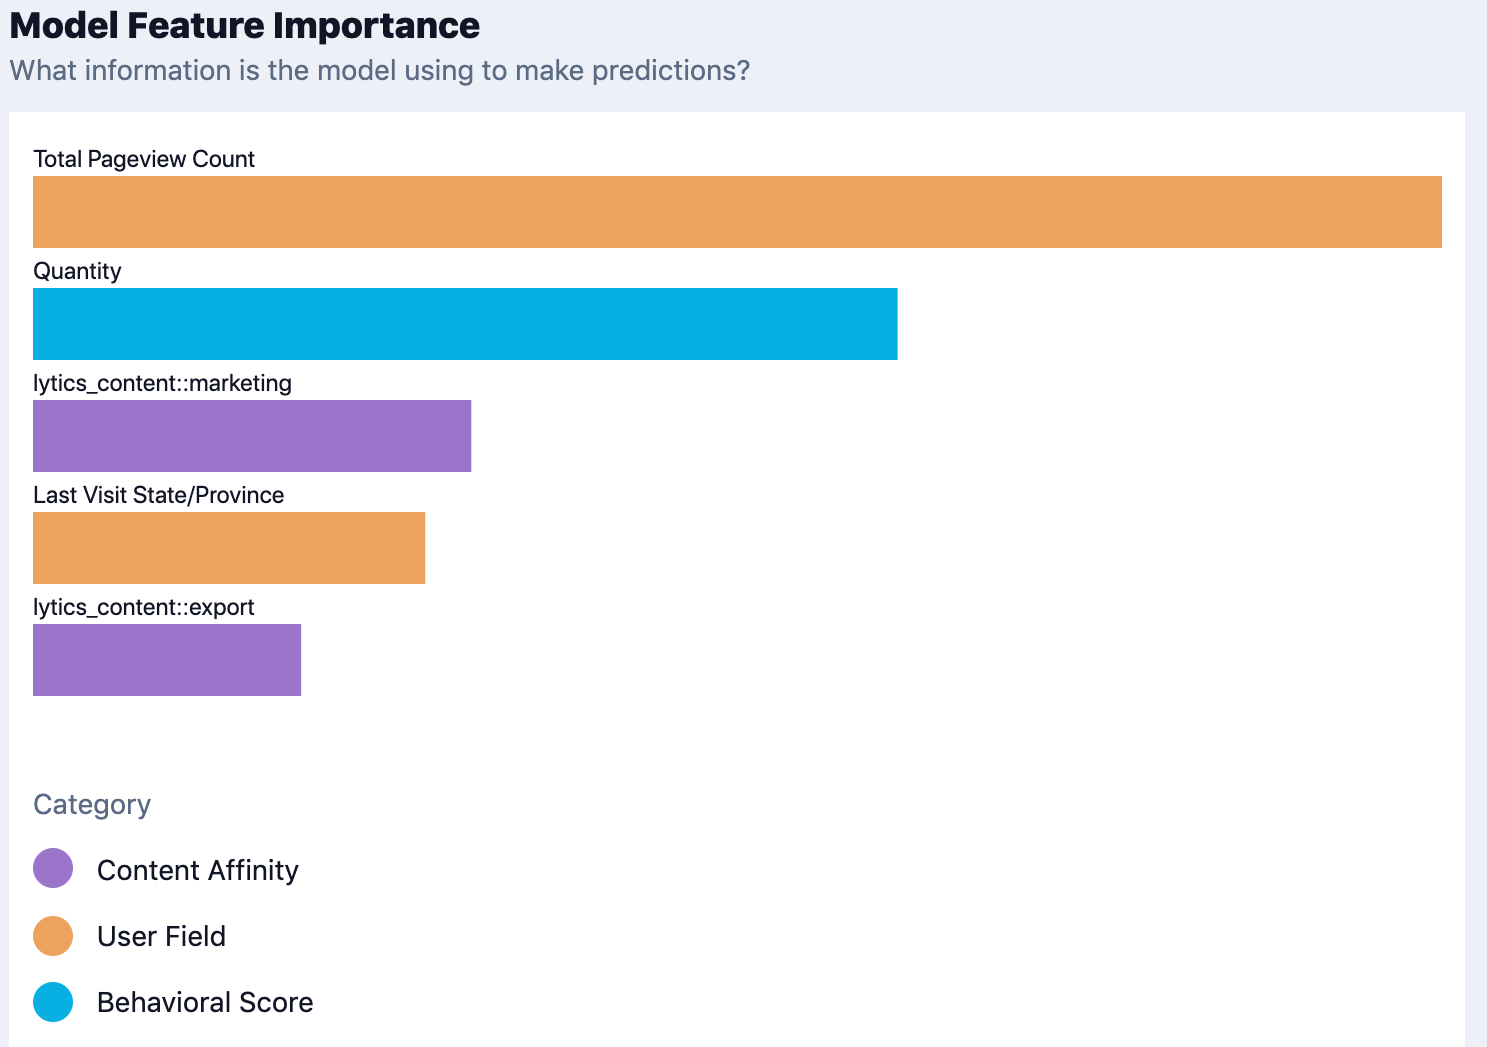Toggle the User Field legend label
This screenshot has width=1487, height=1047.
pyautogui.click(x=161, y=936)
